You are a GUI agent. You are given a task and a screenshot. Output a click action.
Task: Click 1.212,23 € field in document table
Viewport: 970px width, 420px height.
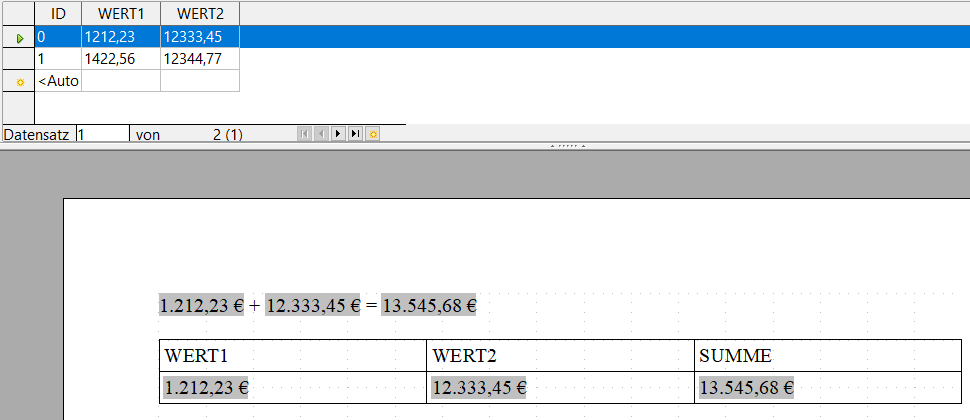206,388
